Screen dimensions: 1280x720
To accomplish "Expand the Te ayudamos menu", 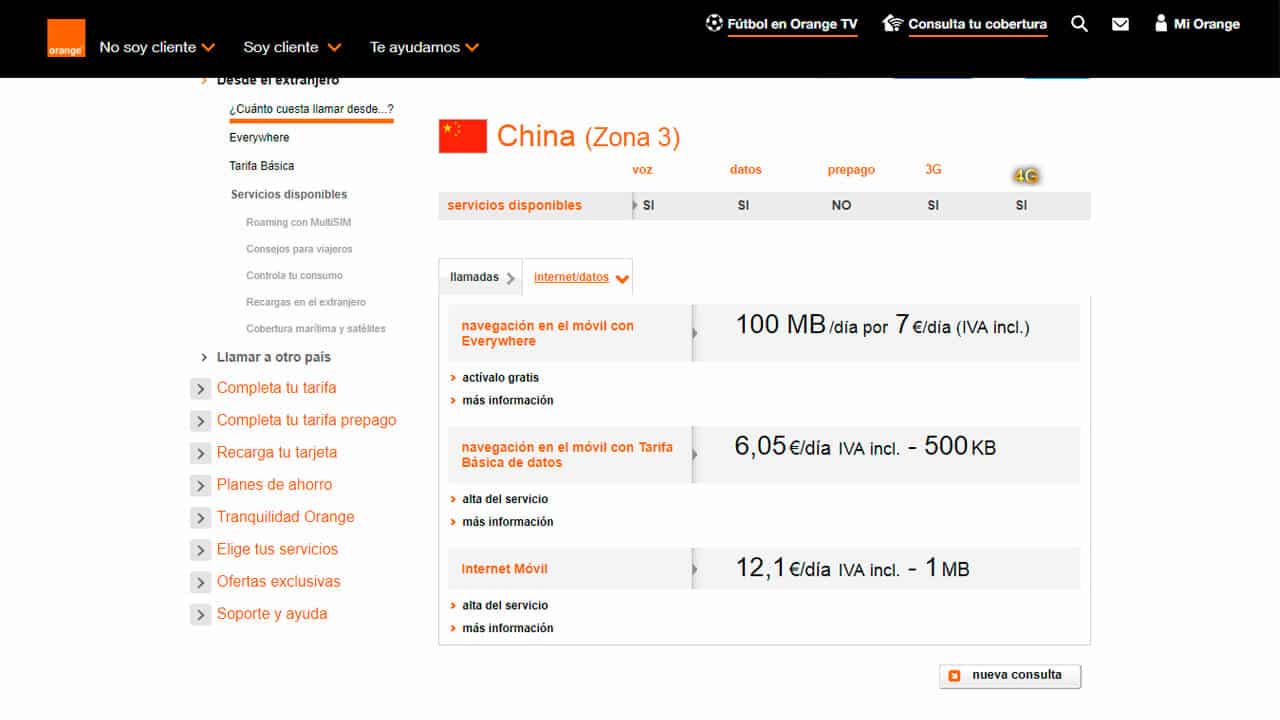I will tap(424, 47).
